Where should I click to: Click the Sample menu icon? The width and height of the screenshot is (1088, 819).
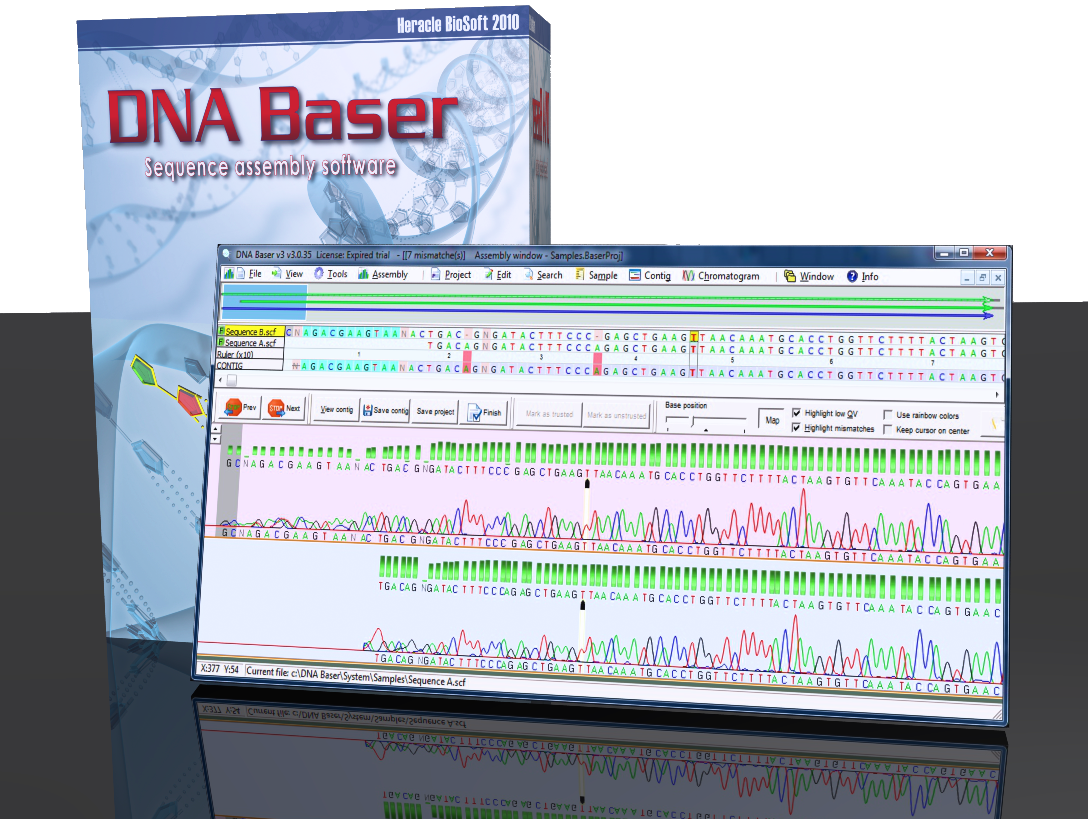pyautogui.click(x=579, y=275)
